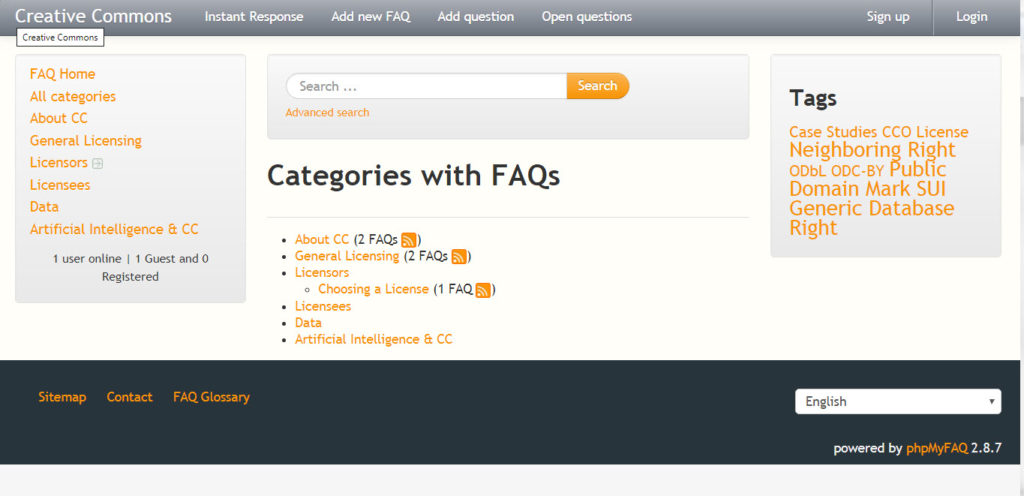Open FAQ Home in the sidebar
Image resolution: width=1024 pixels, height=496 pixels.
(63, 74)
